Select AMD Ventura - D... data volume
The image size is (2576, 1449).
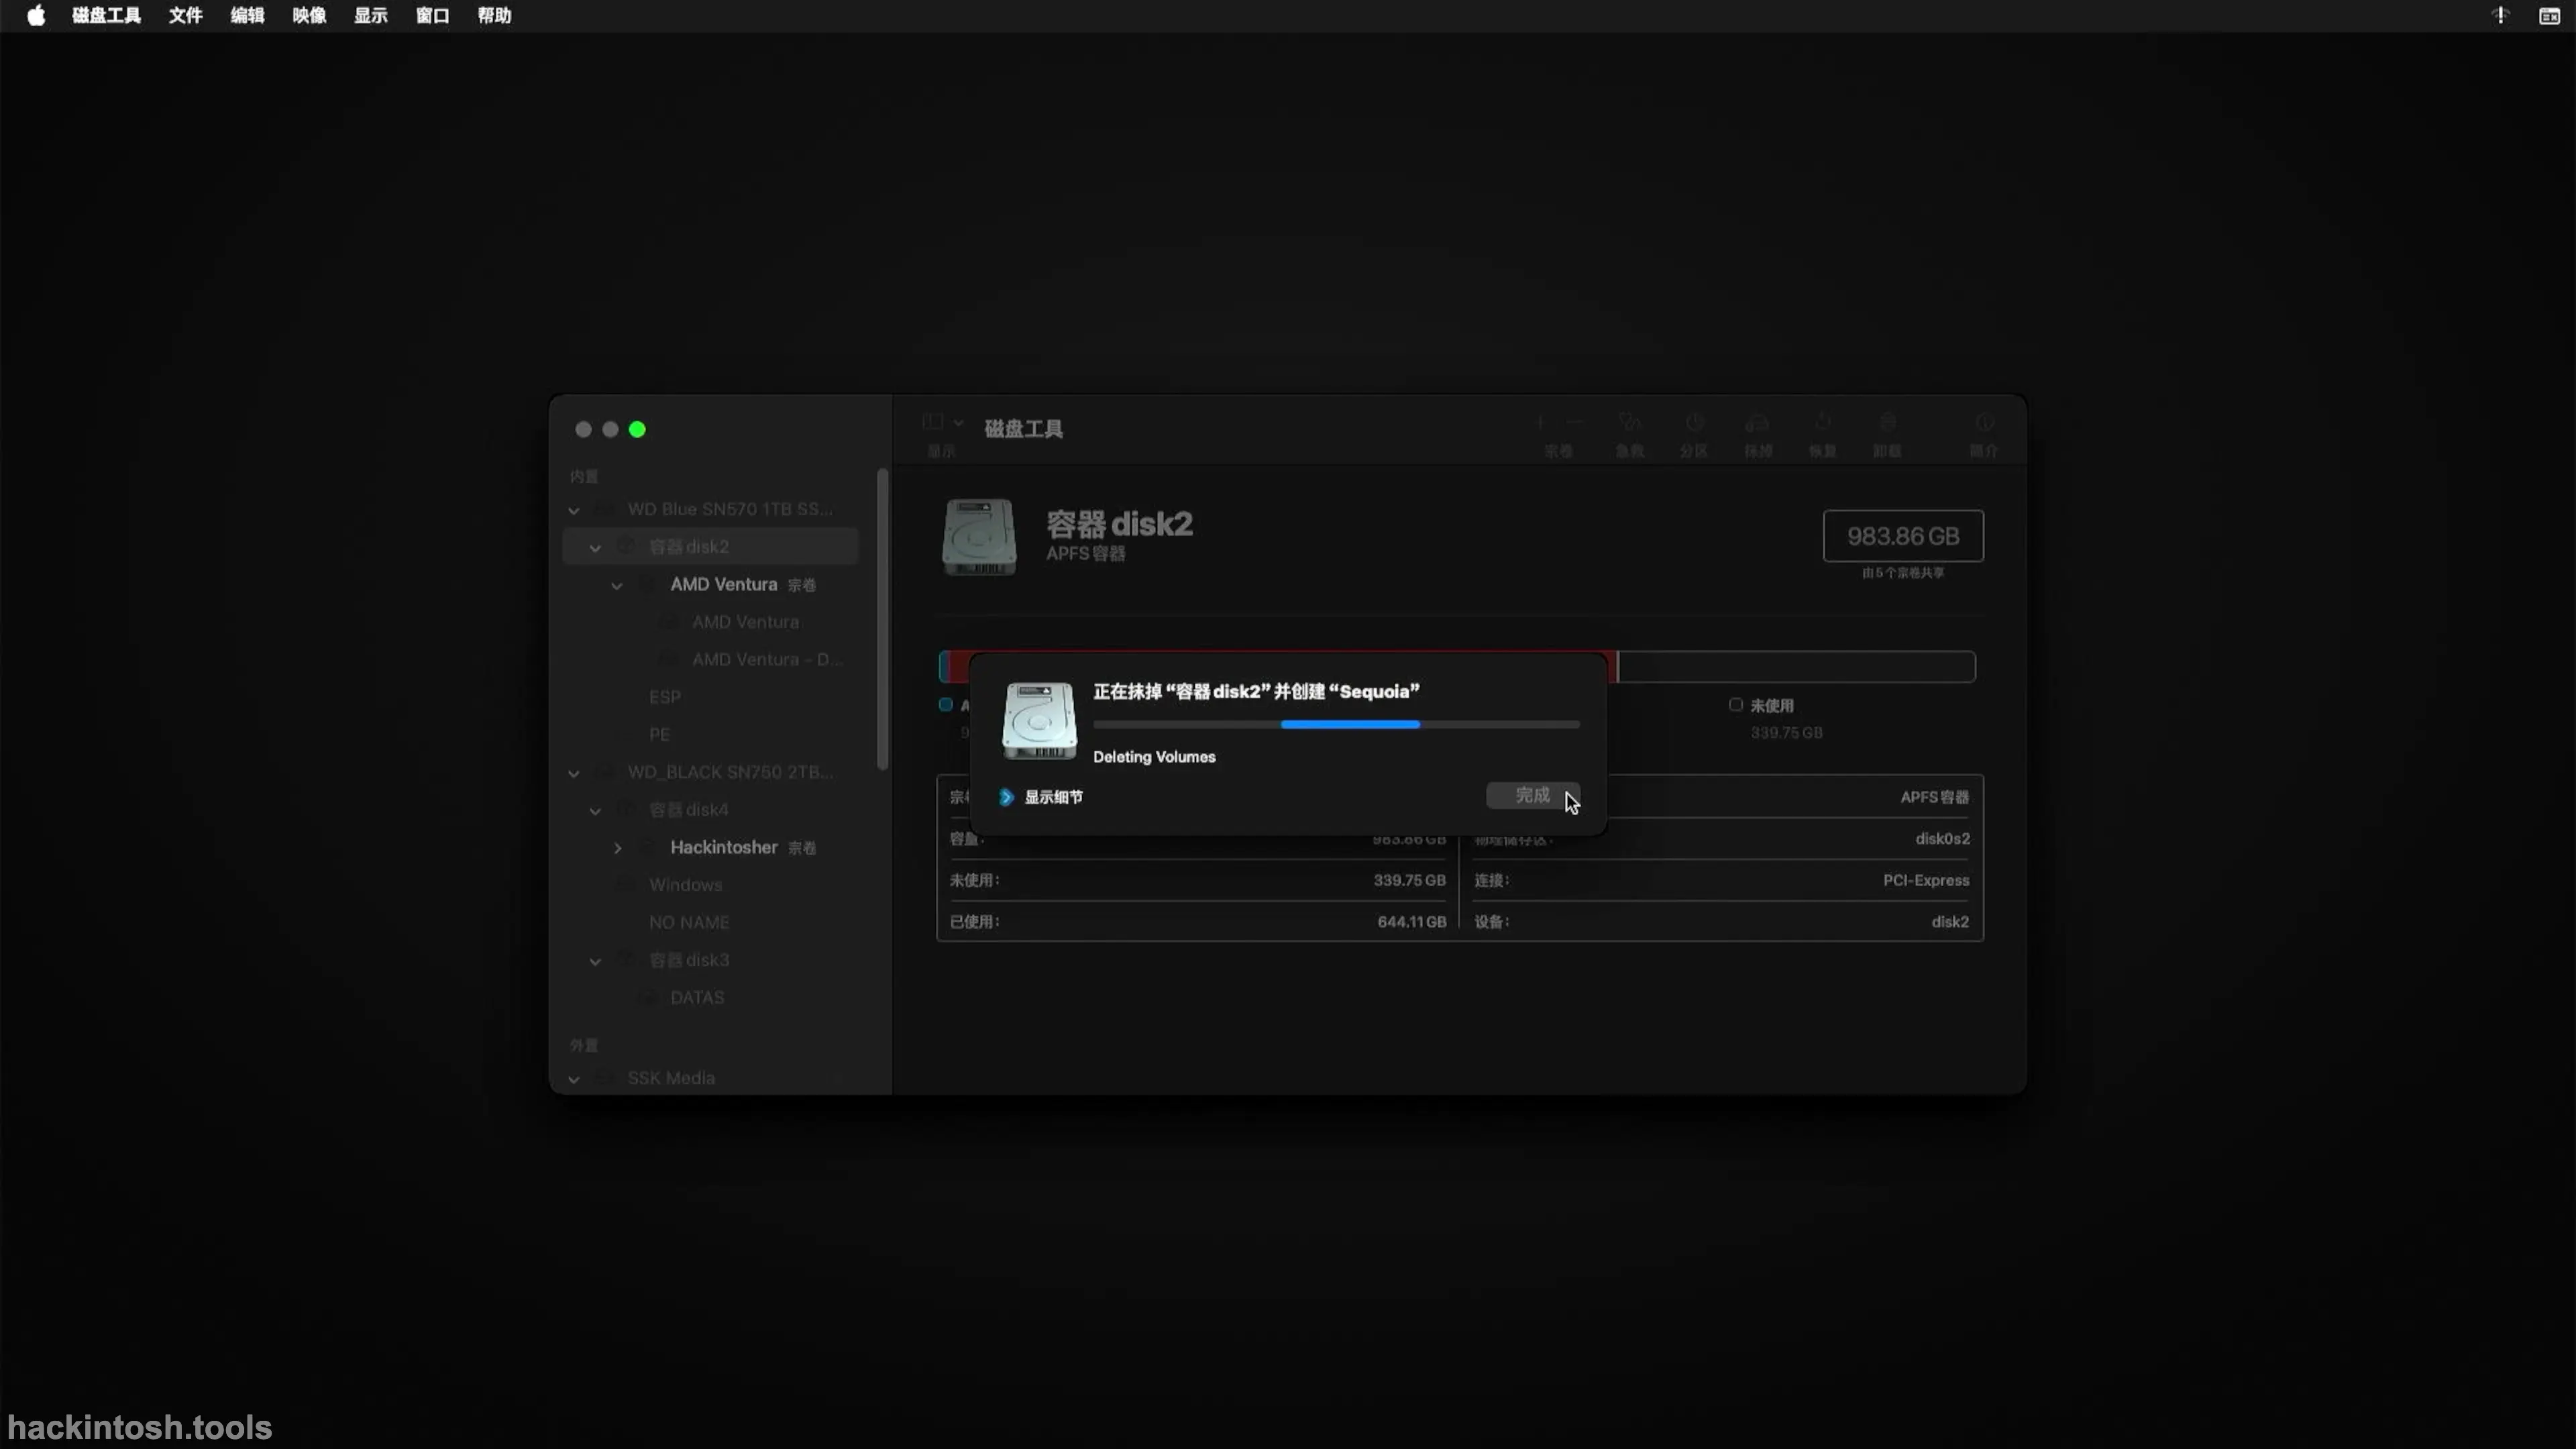click(710, 659)
